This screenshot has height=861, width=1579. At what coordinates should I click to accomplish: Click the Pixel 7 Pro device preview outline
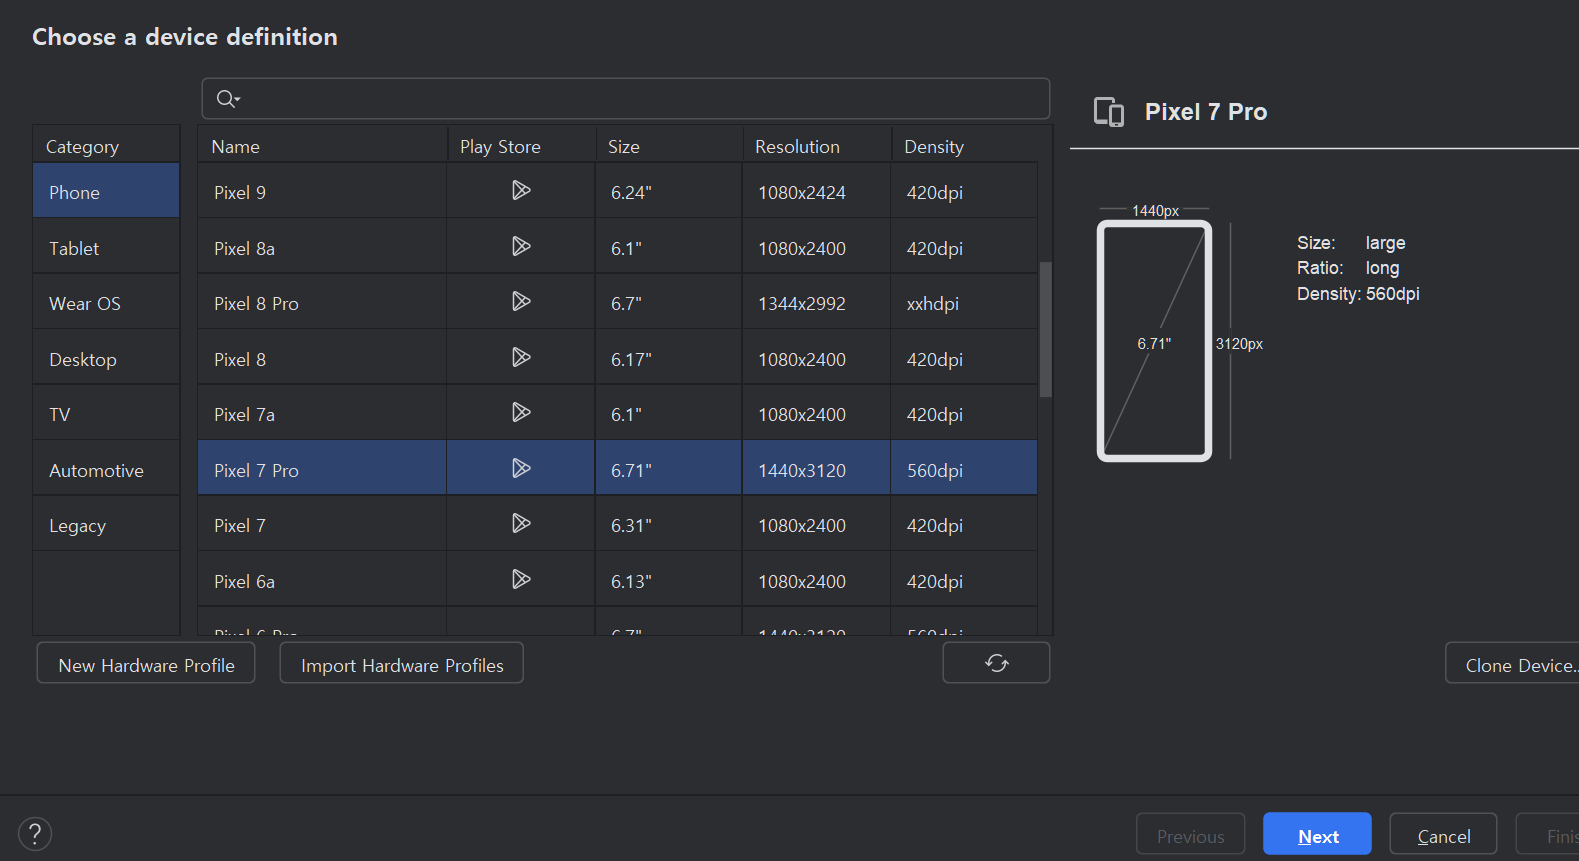coord(1154,341)
